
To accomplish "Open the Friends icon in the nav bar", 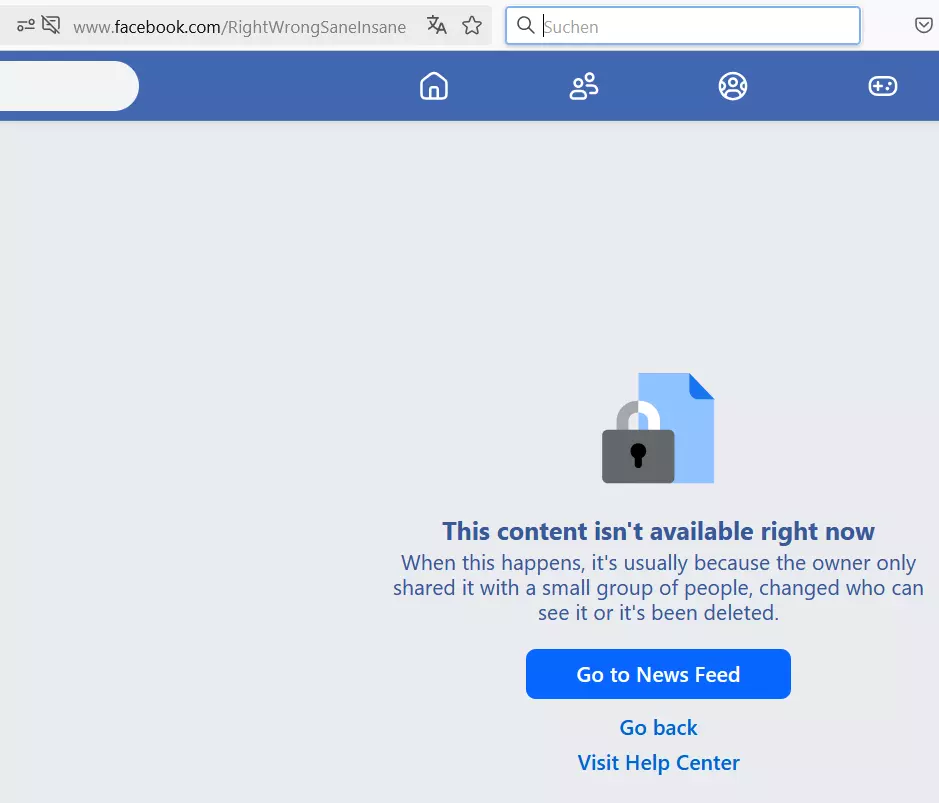I will click(583, 86).
